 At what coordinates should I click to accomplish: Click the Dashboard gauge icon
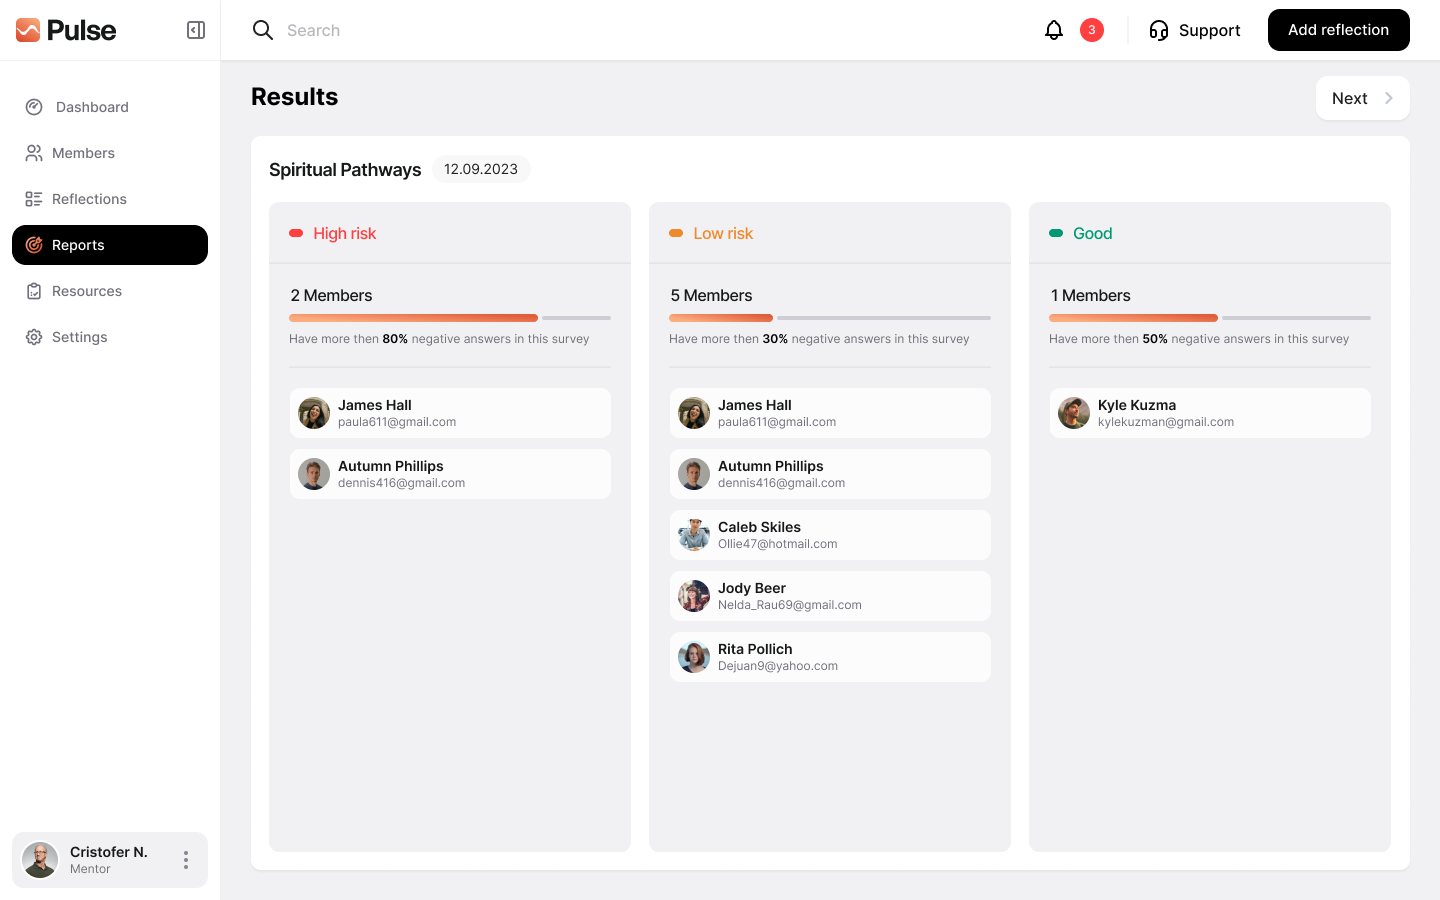click(34, 107)
